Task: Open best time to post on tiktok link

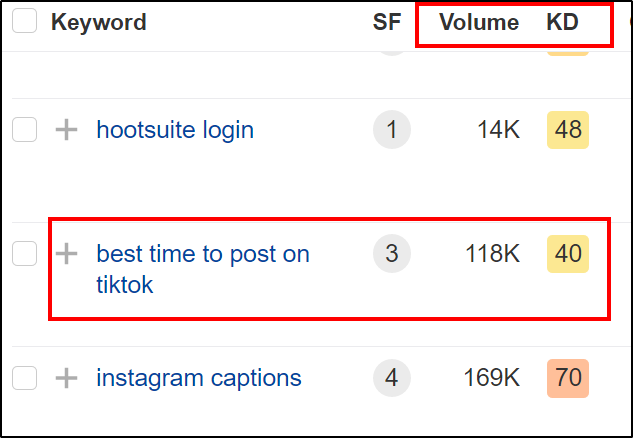Action: [203, 255]
